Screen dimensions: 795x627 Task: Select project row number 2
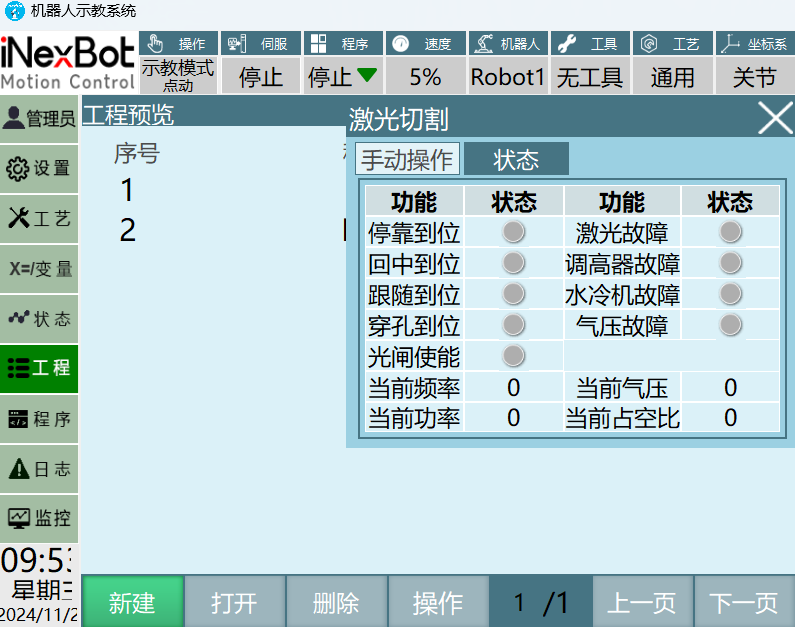128,231
